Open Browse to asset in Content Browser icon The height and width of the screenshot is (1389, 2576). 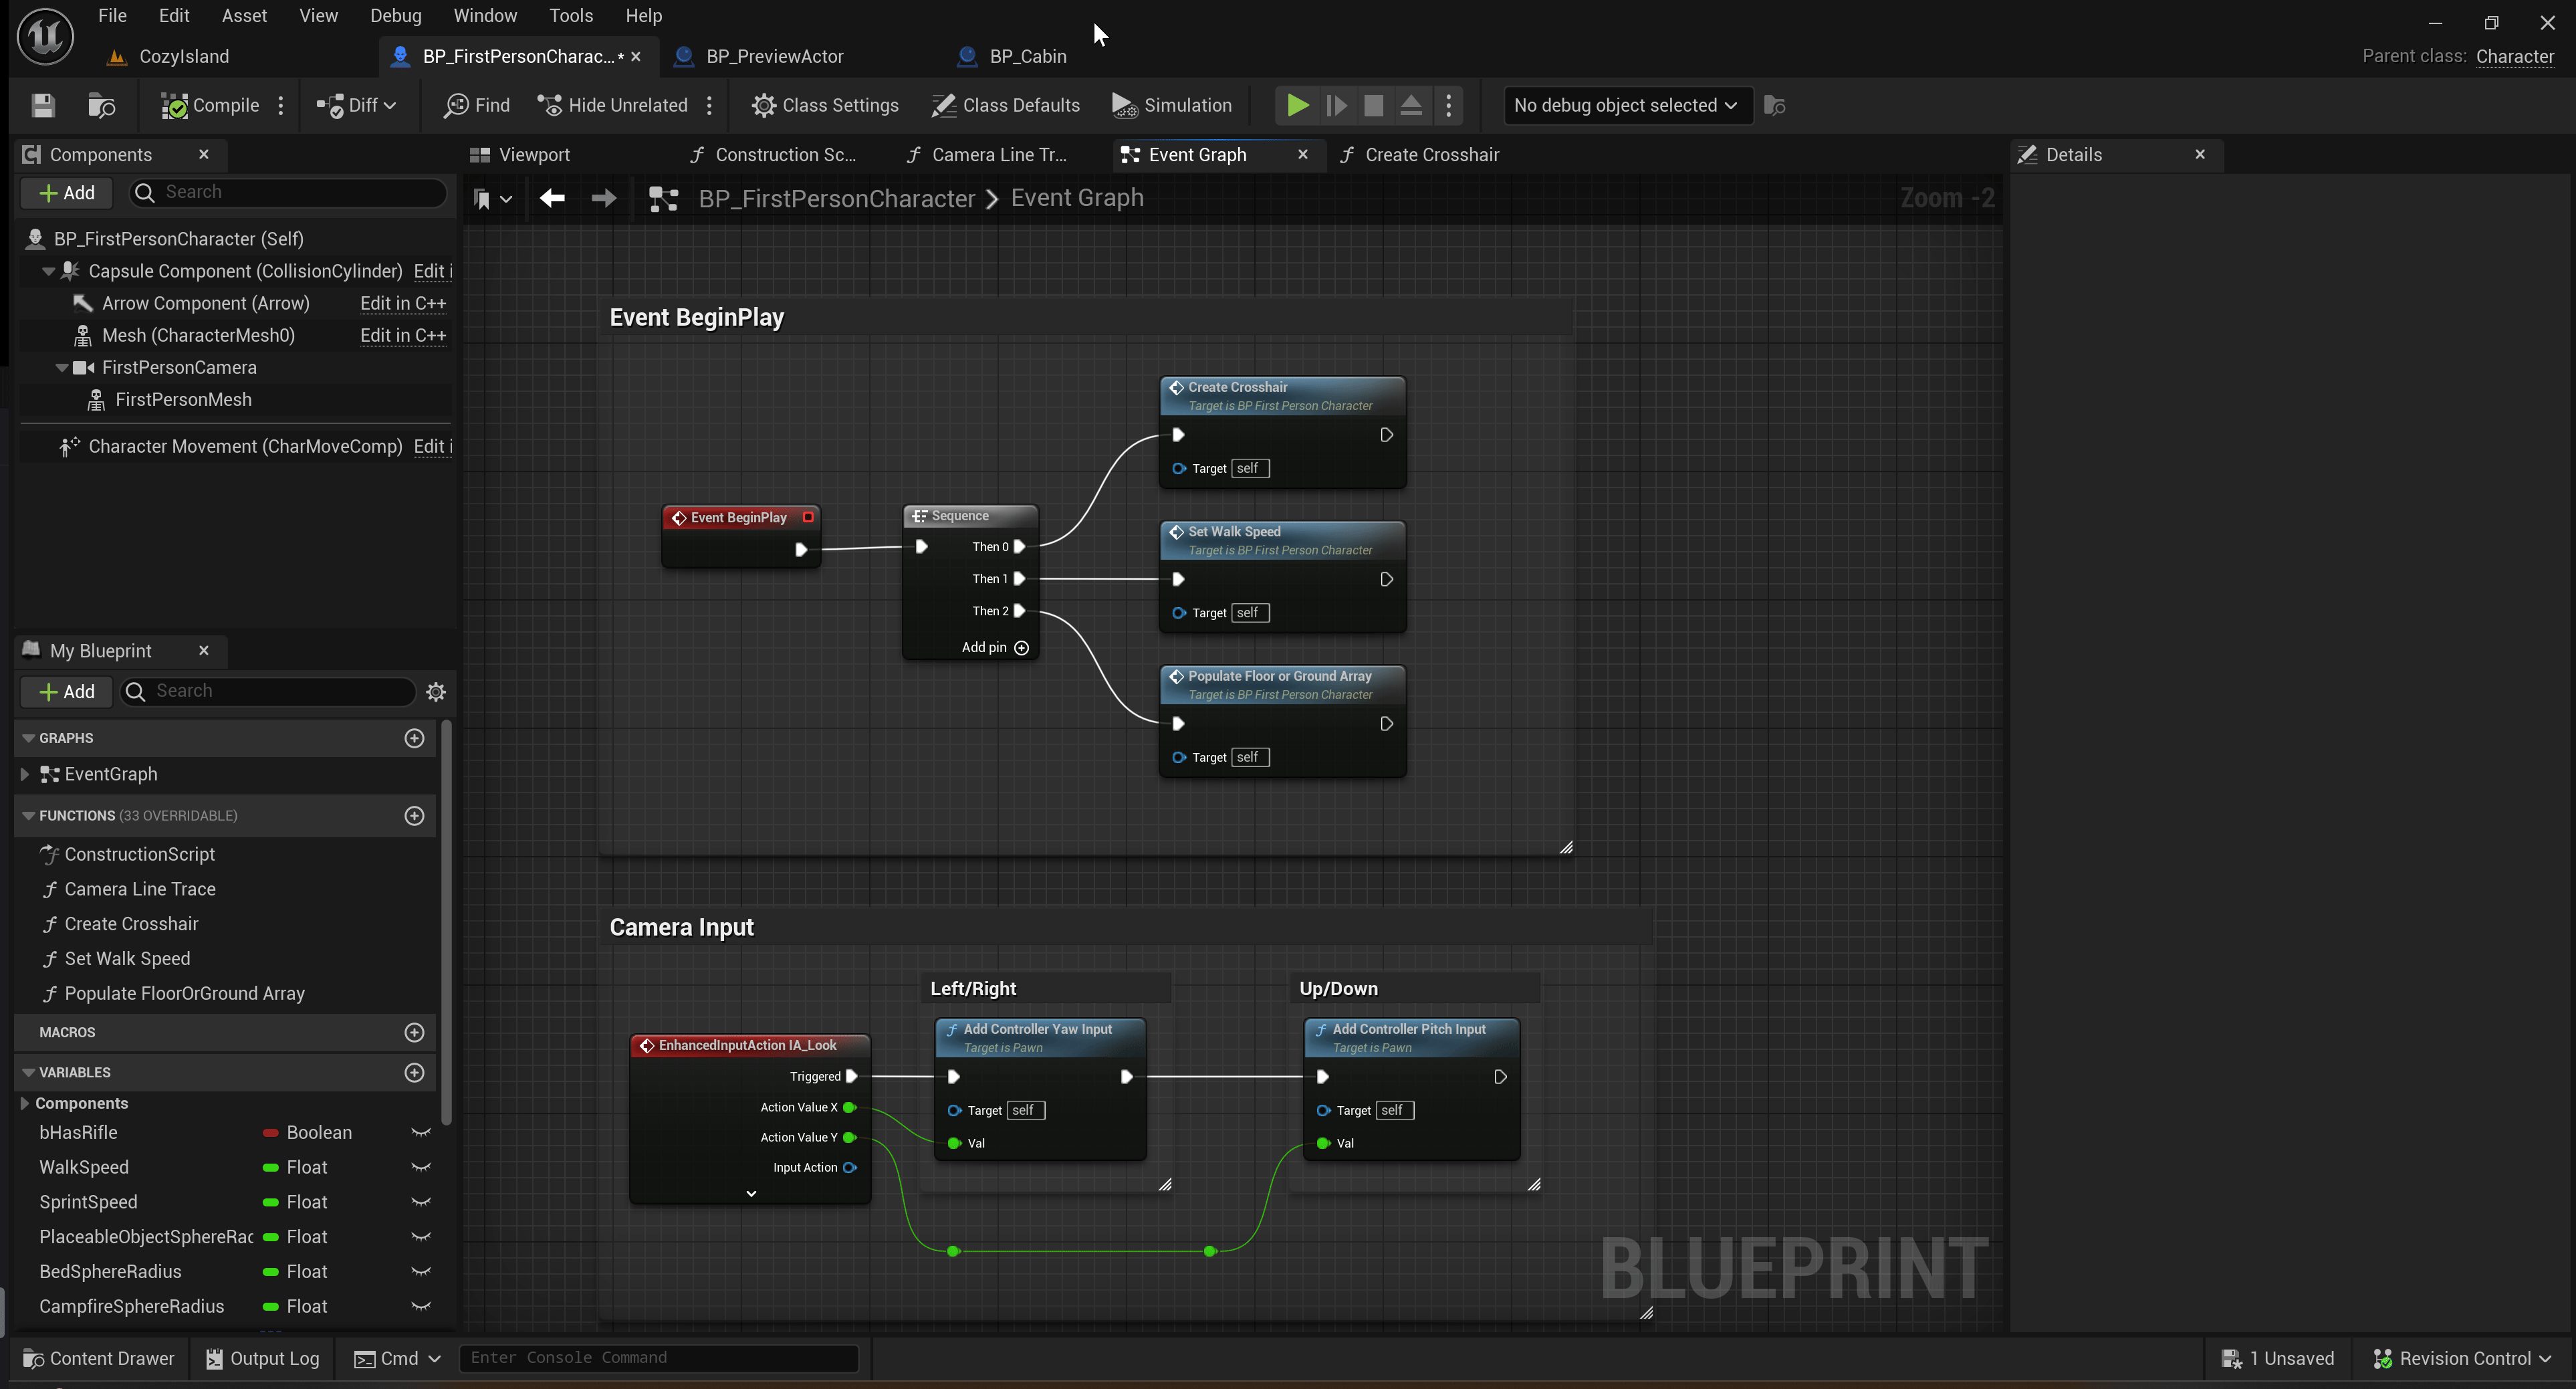(x=102, y=105)
